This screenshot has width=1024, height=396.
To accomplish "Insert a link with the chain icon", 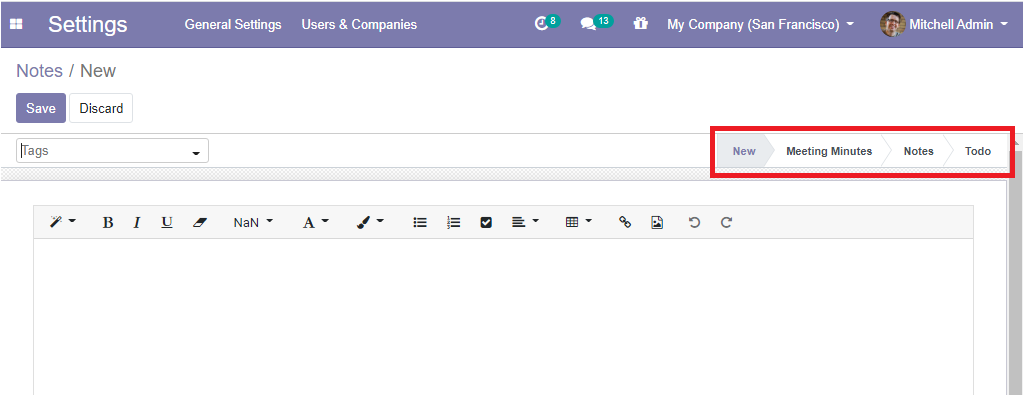I will tap(625, 222).
